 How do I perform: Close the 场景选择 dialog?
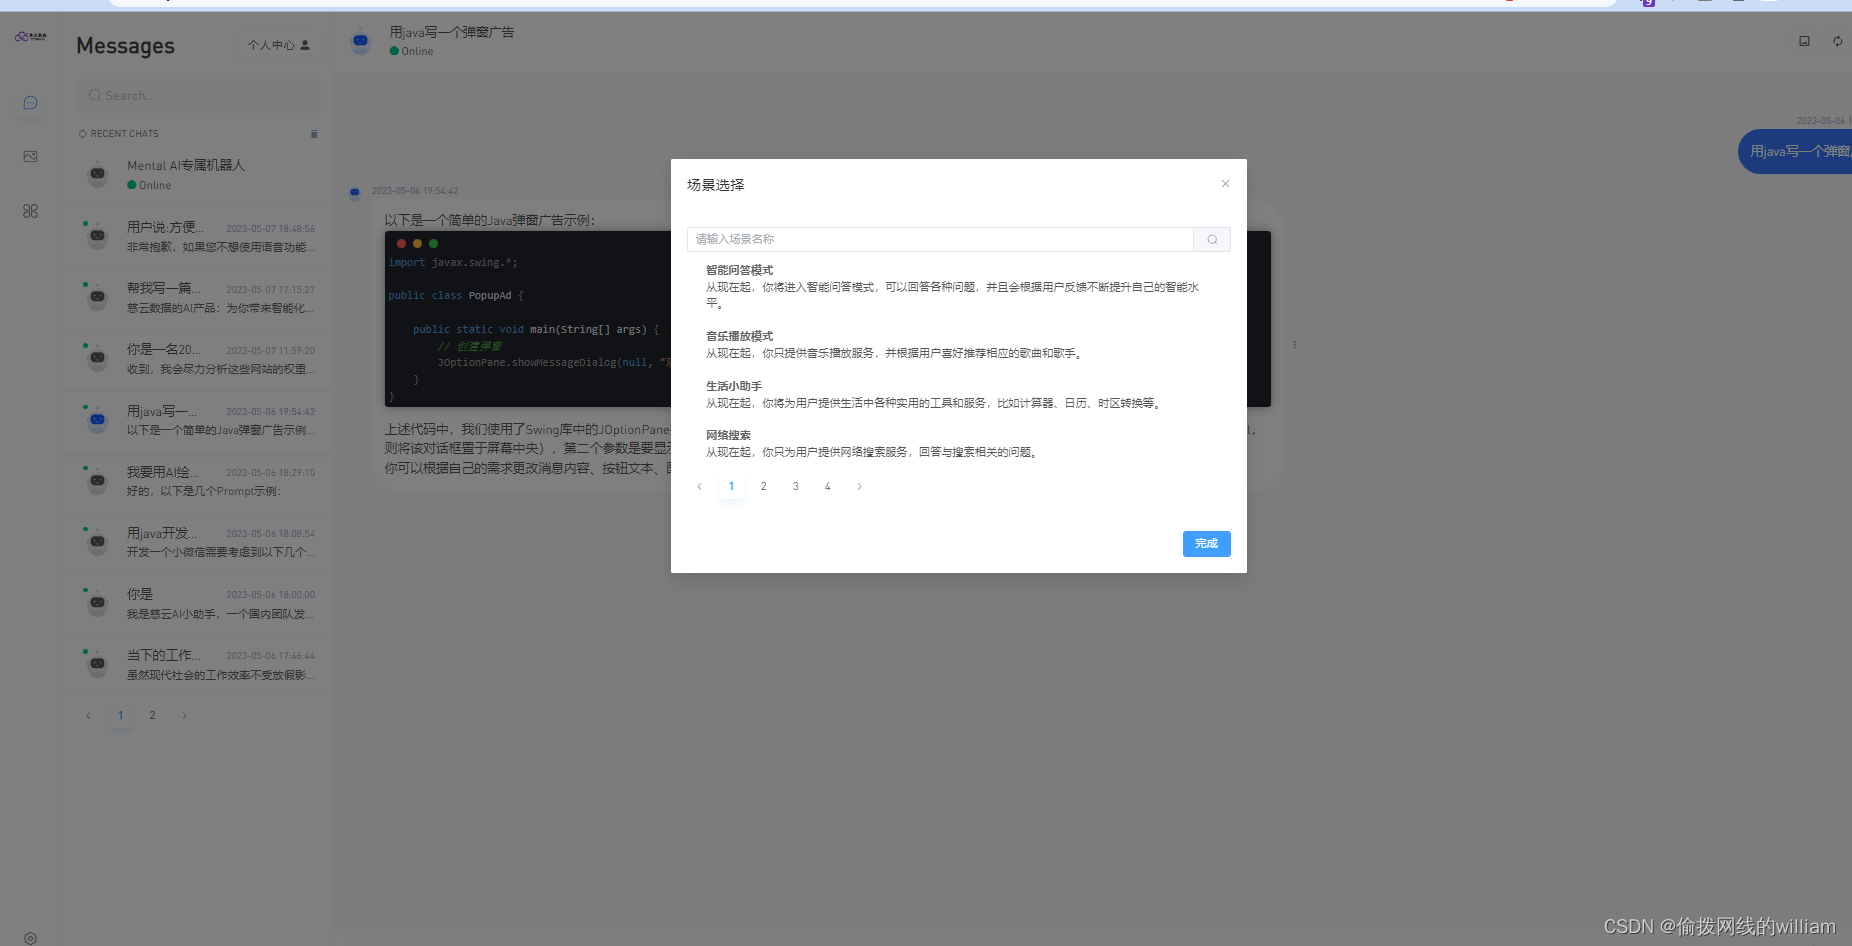coord(1225,184)
